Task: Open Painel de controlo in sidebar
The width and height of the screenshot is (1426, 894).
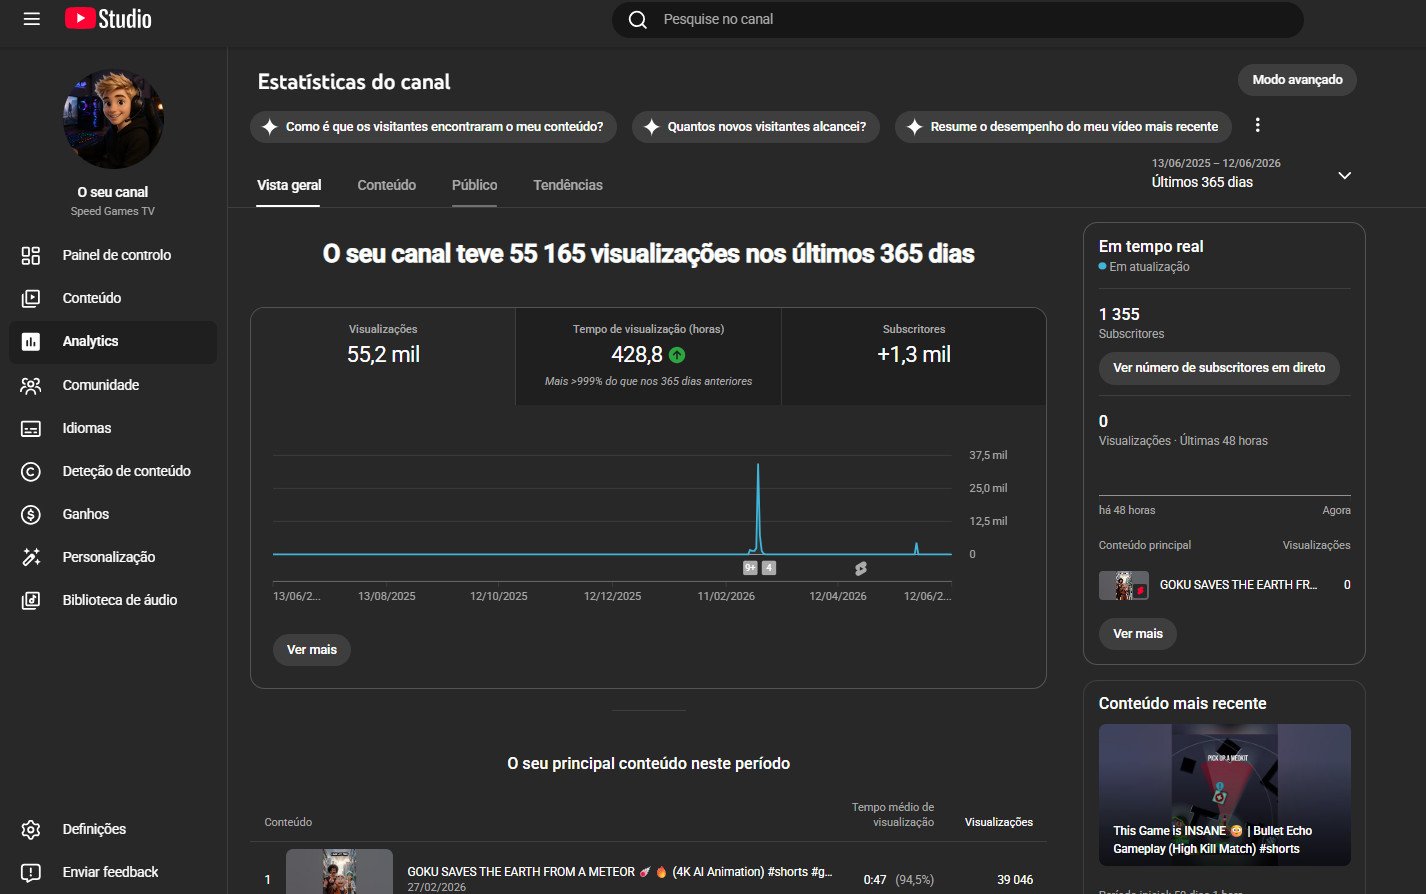Action: 113,255
